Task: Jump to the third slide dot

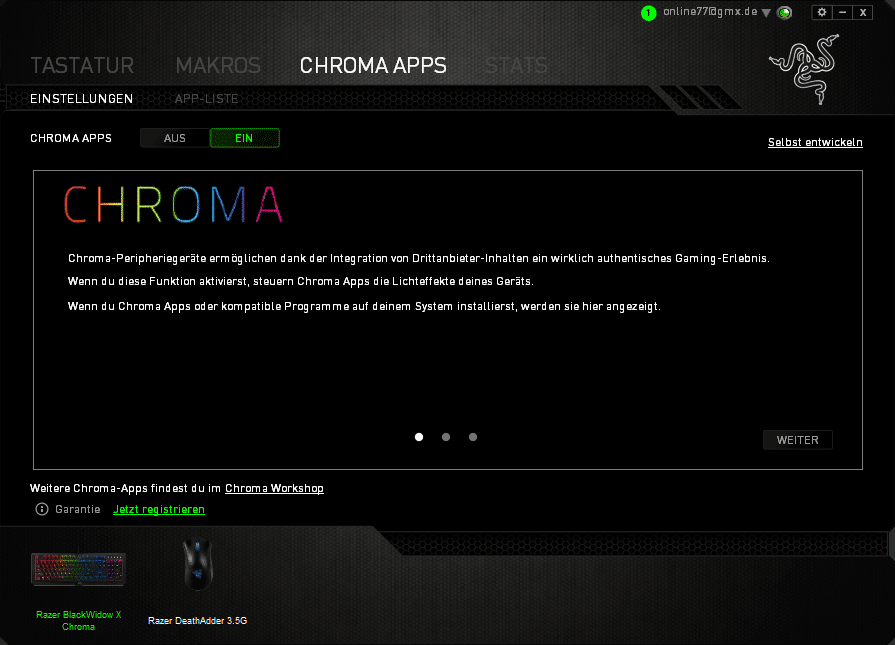Action: tap(473, 437)
